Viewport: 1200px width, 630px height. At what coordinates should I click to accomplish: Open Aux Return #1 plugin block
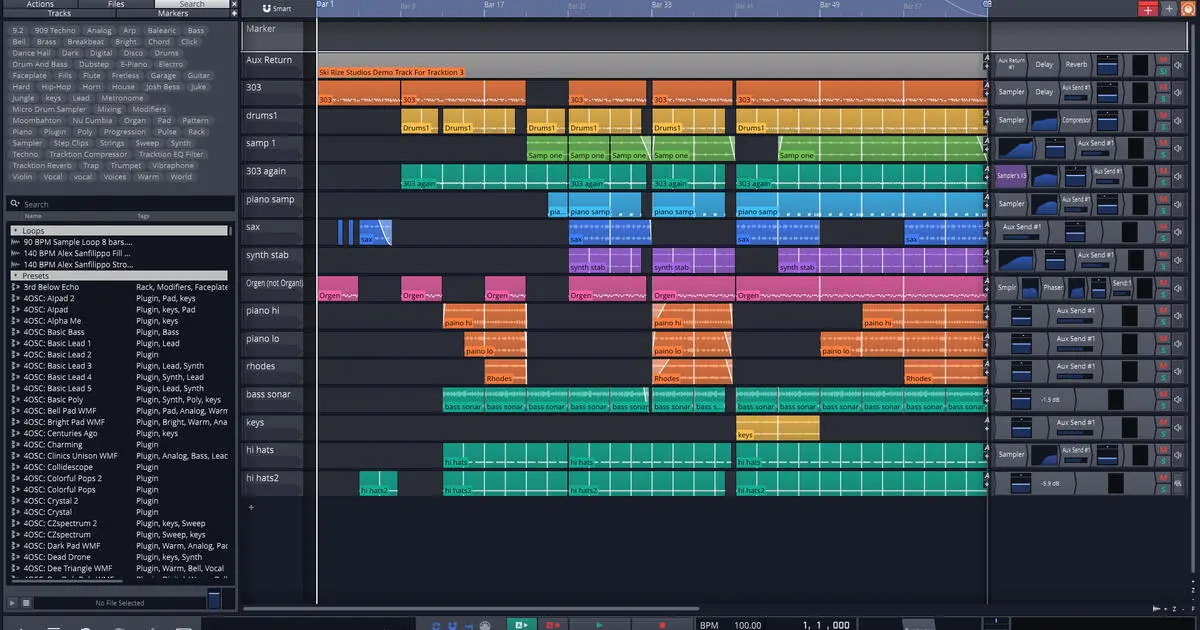[x=1012, y=64]
